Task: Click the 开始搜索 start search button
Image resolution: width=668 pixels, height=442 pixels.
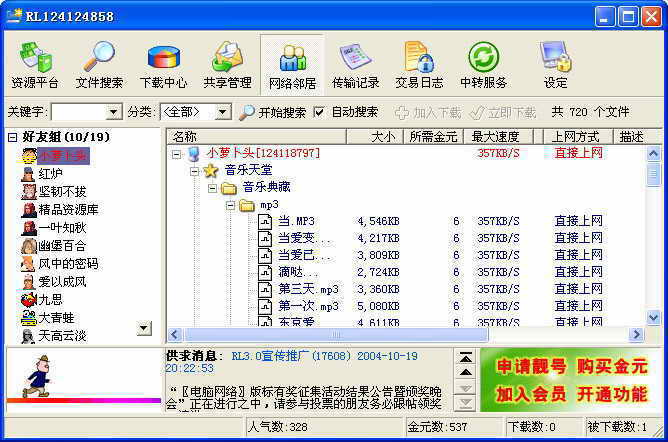Action: pyautogui.click(x=272, y=112)
